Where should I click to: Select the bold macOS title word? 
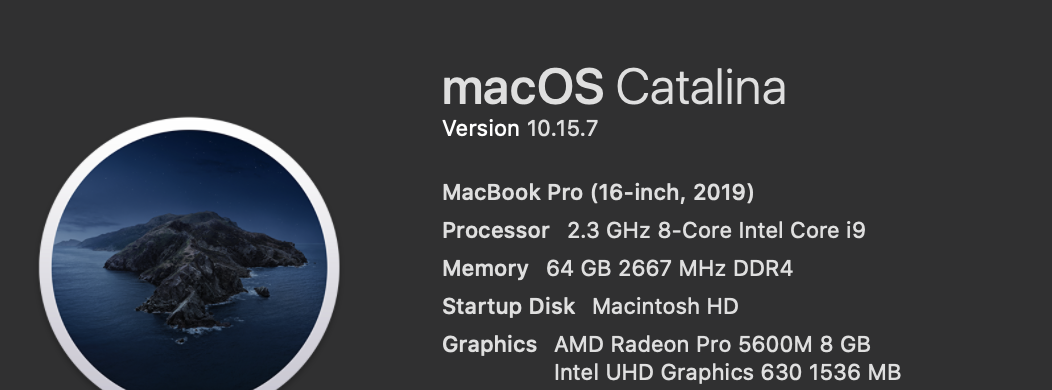523,88
